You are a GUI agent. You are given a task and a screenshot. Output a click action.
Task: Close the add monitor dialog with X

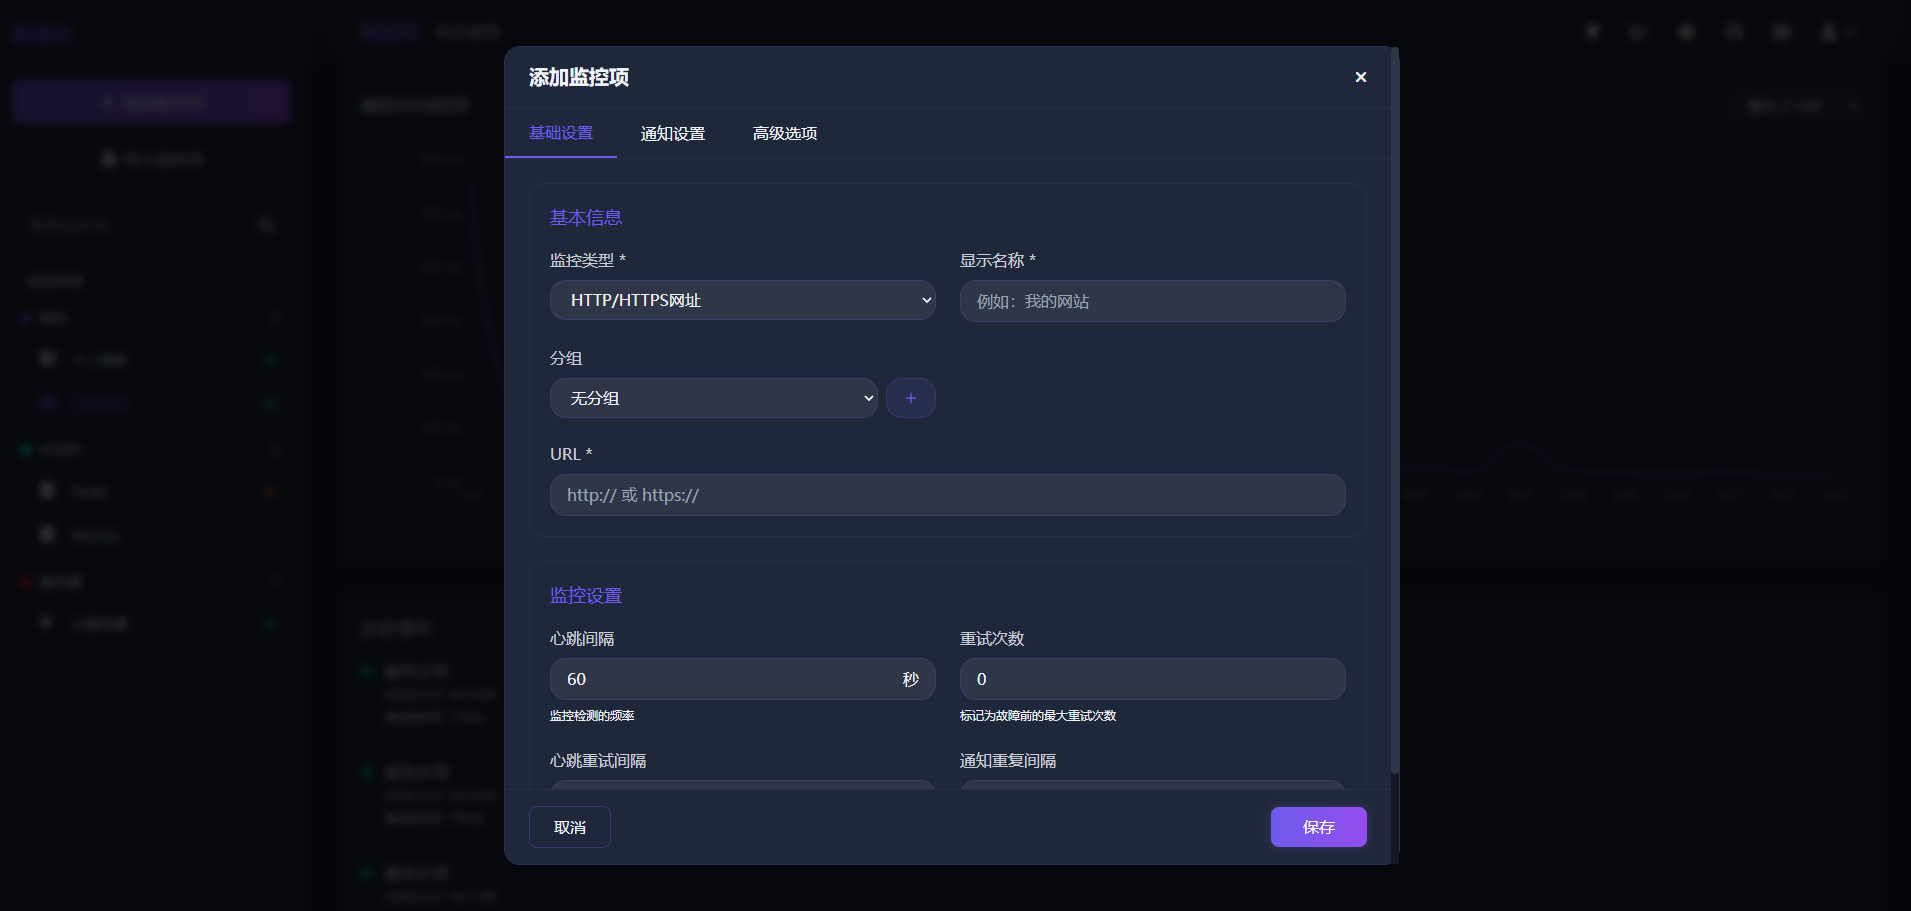[x=1360, y=77]
